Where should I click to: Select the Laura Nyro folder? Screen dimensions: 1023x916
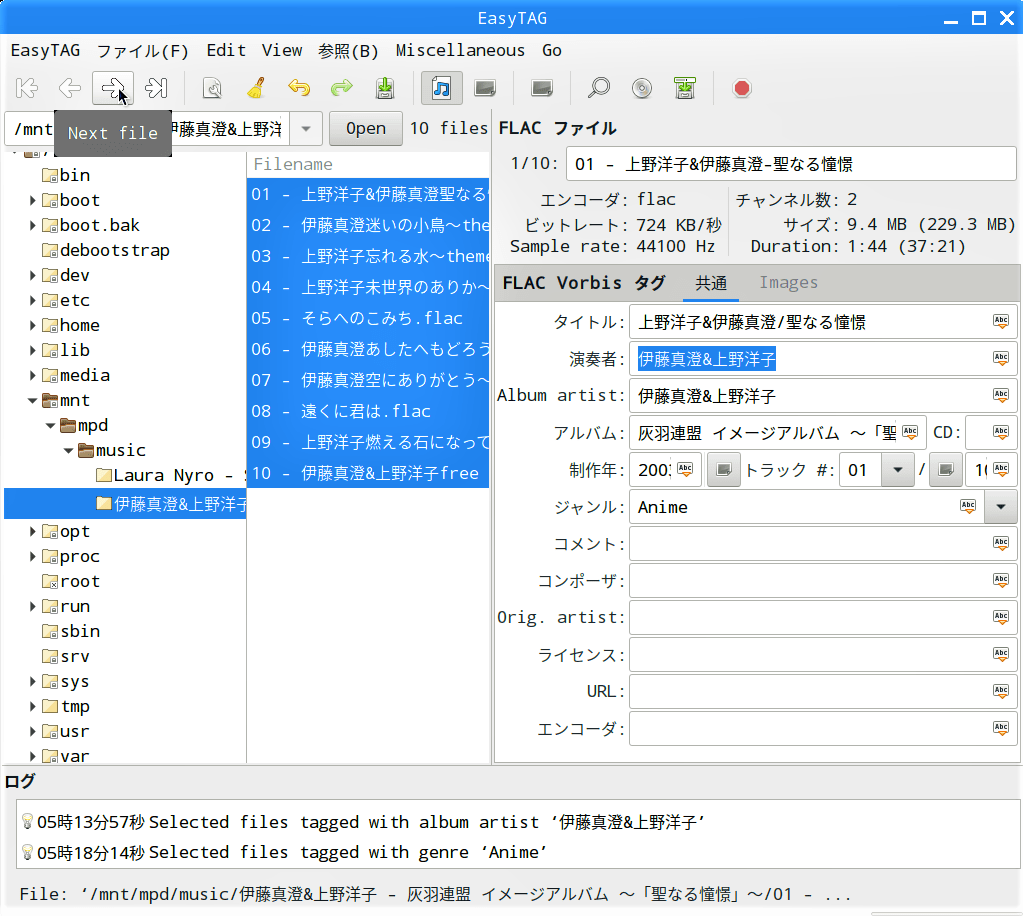click(x=171, y=476)
